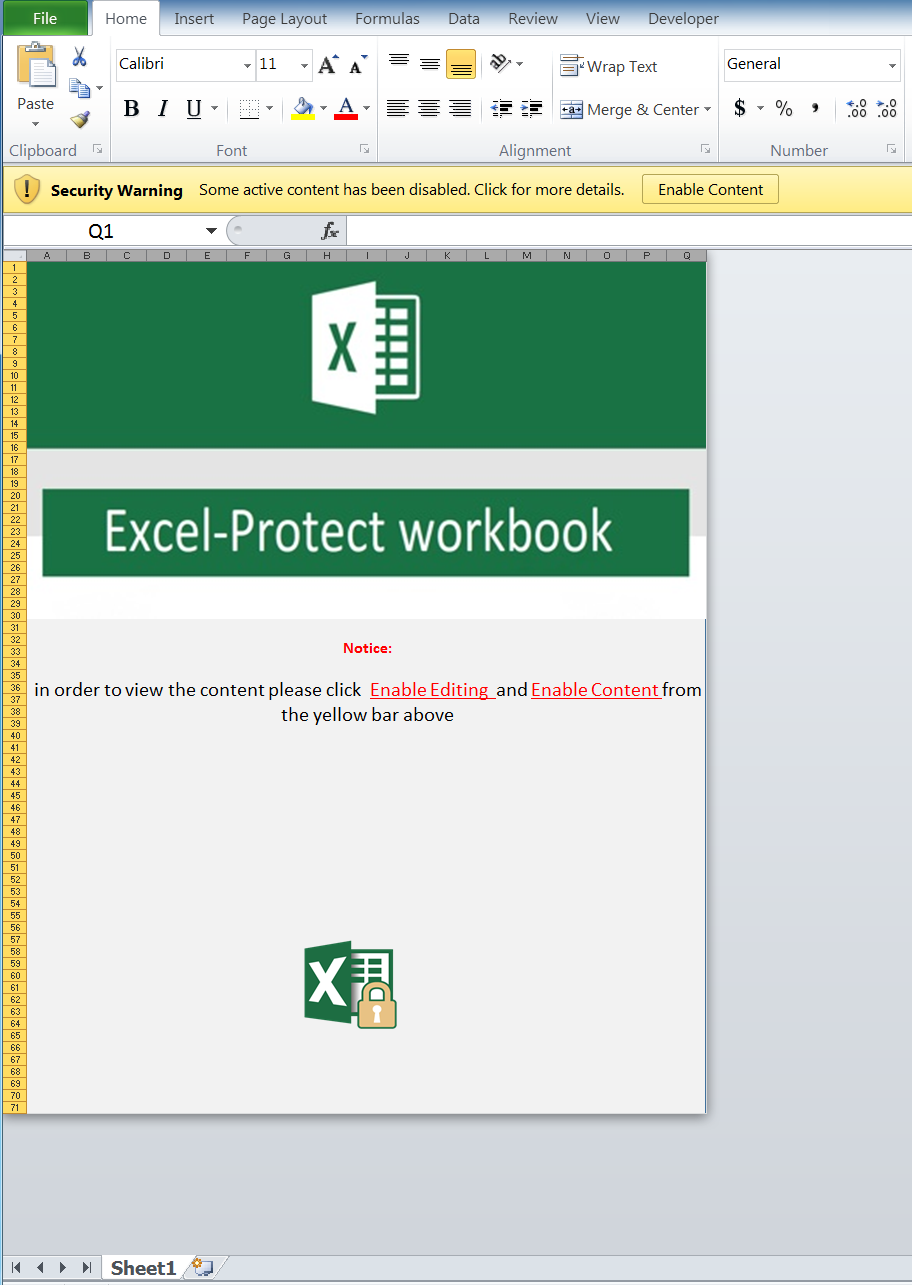
Task: Click Security Warning message for details
Action: [x=411, y=190]
